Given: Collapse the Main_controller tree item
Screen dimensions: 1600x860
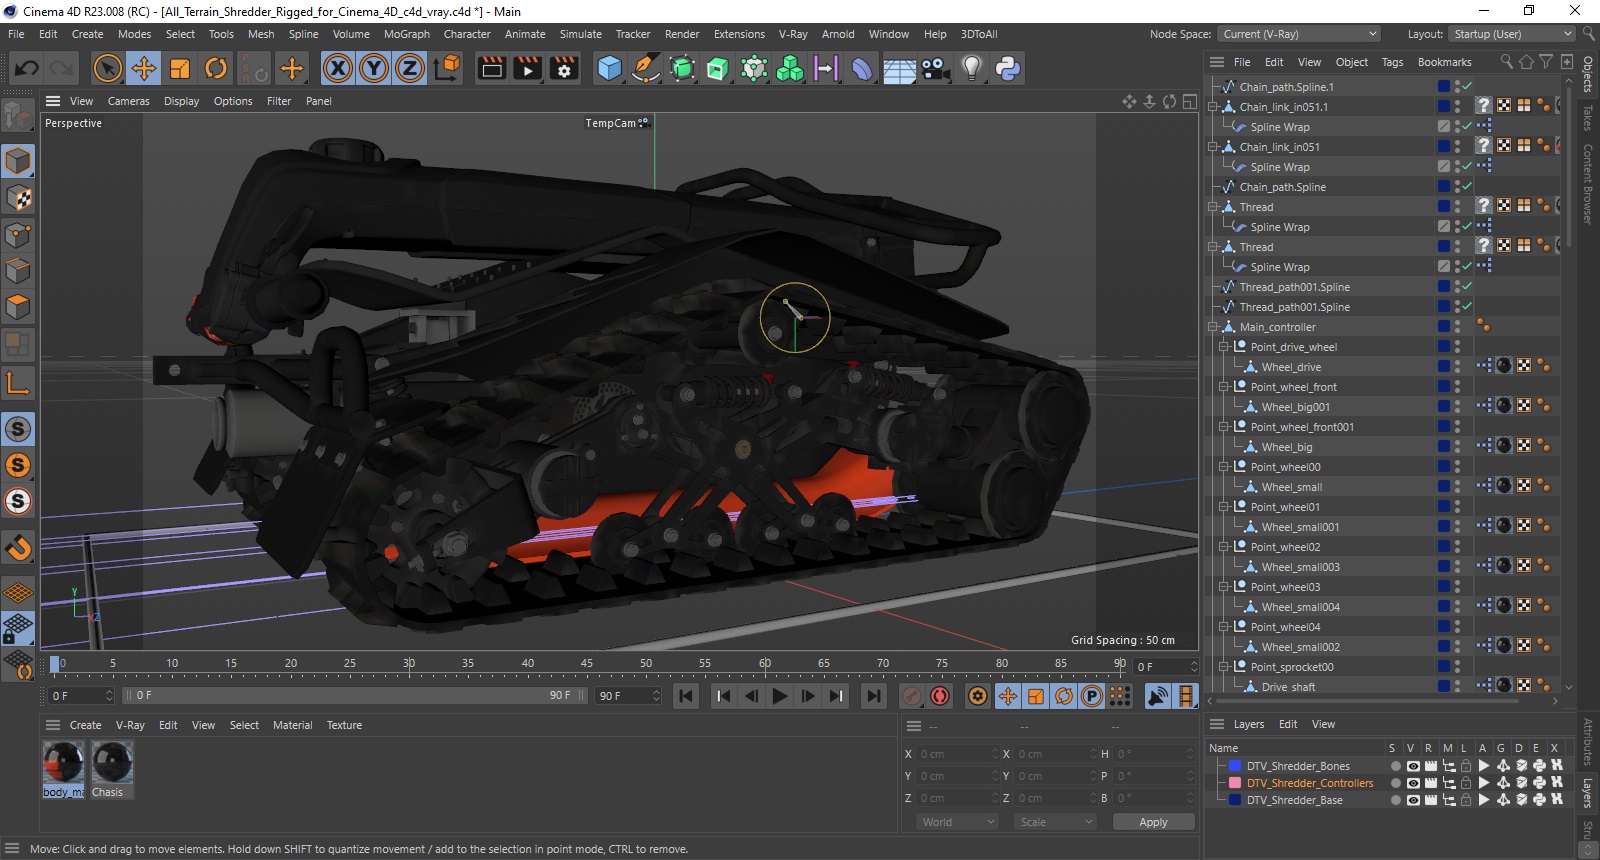Looking at the screenshot, I should pyautogui.click(x=1213, y=327).
